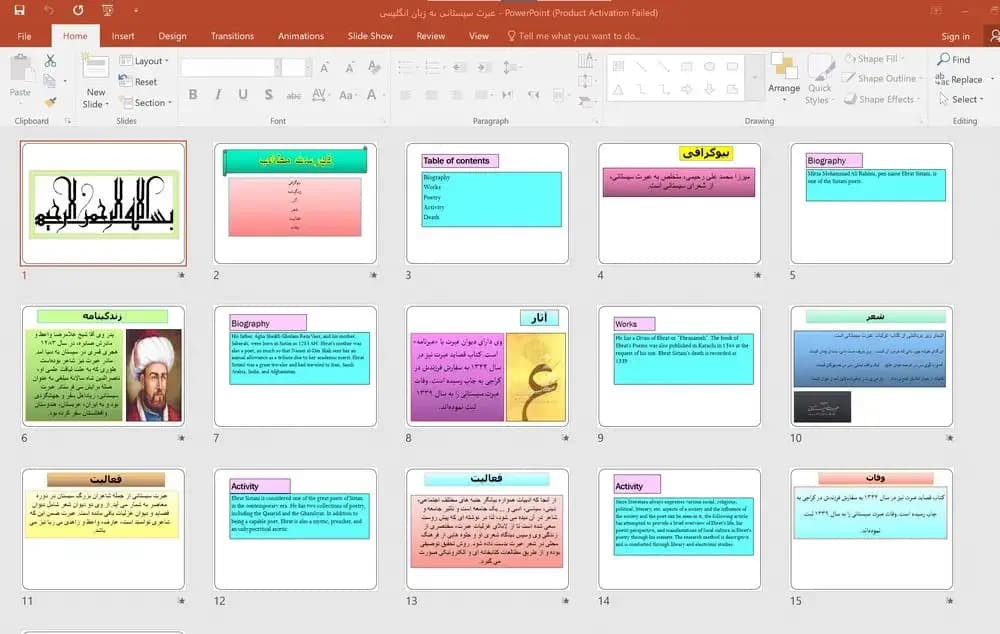
Task: Click the Reset button
Action: point(138,81)
